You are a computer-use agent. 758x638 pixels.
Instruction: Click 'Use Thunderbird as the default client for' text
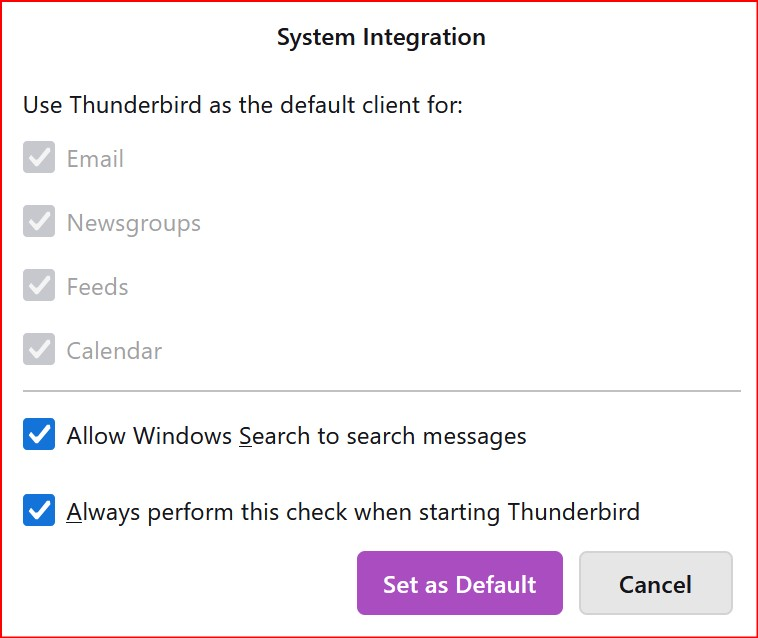243,105
